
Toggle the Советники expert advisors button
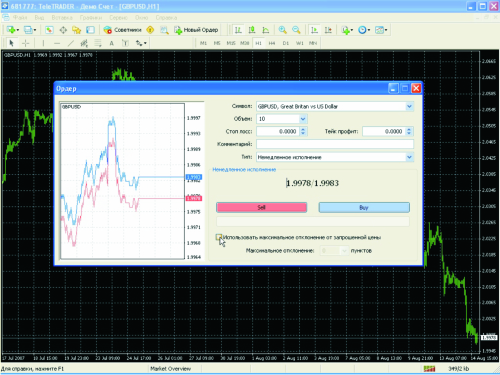pos(123,30)
